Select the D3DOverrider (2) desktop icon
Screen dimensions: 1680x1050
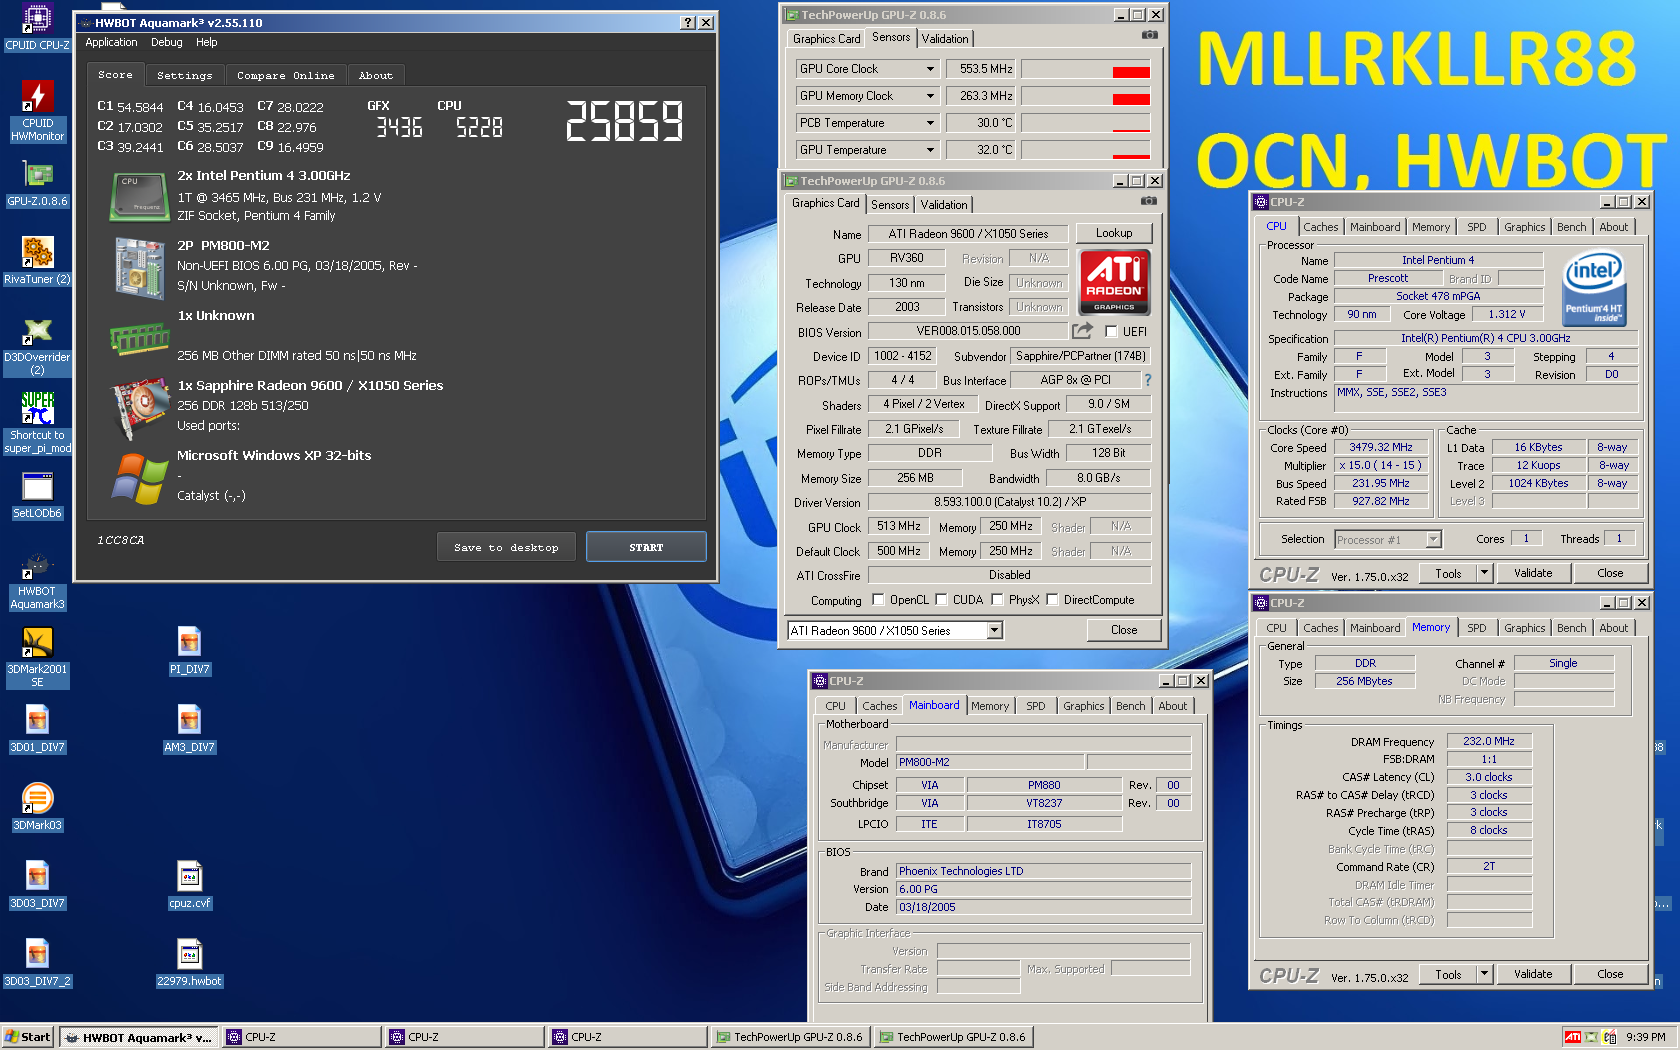(x=37, y=346)
